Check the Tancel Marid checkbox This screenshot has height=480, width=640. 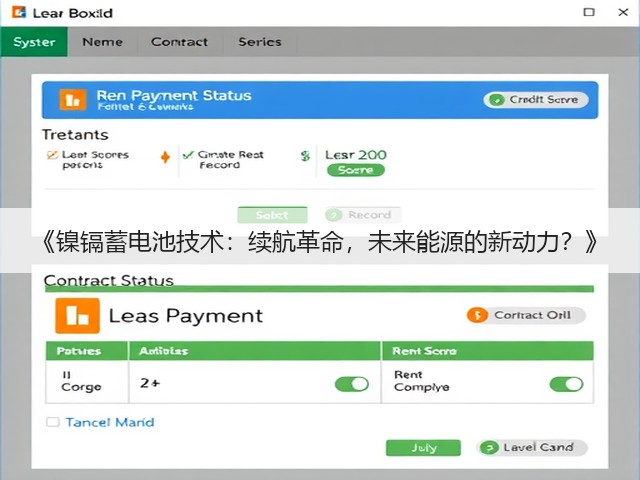53,422
